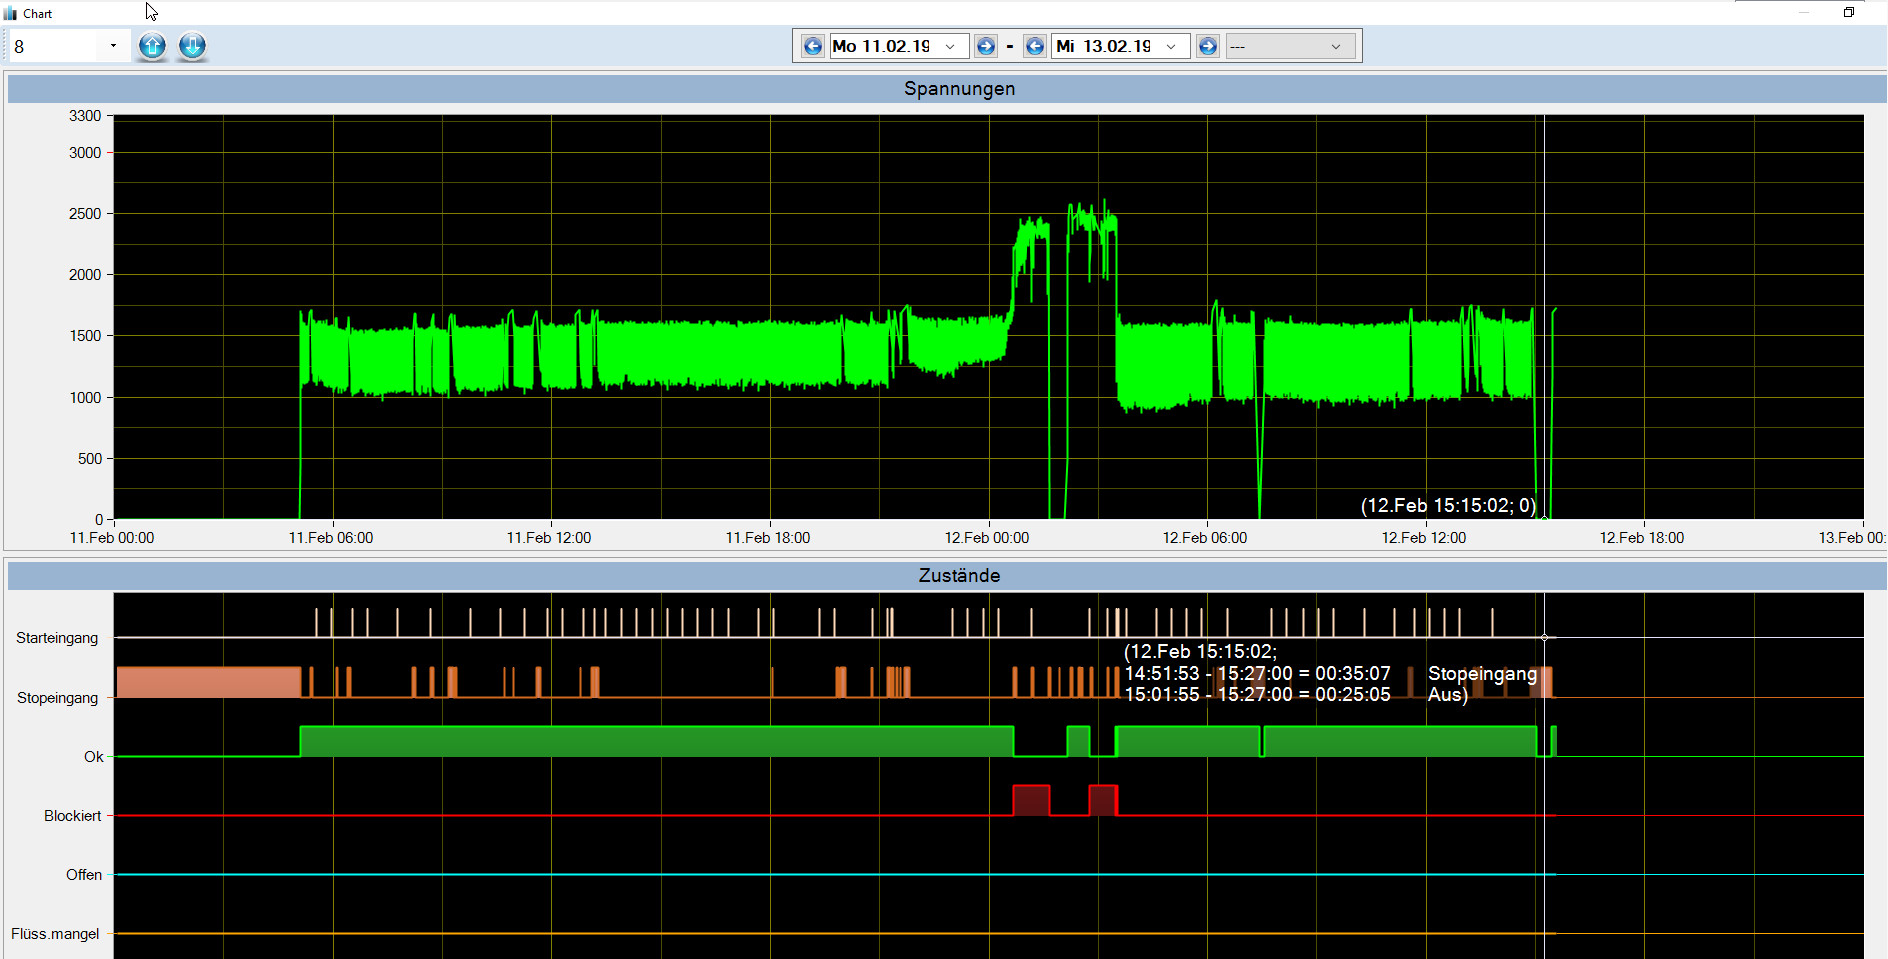Click the large salmon Stopeingang block at start

(x=208, y=682)
